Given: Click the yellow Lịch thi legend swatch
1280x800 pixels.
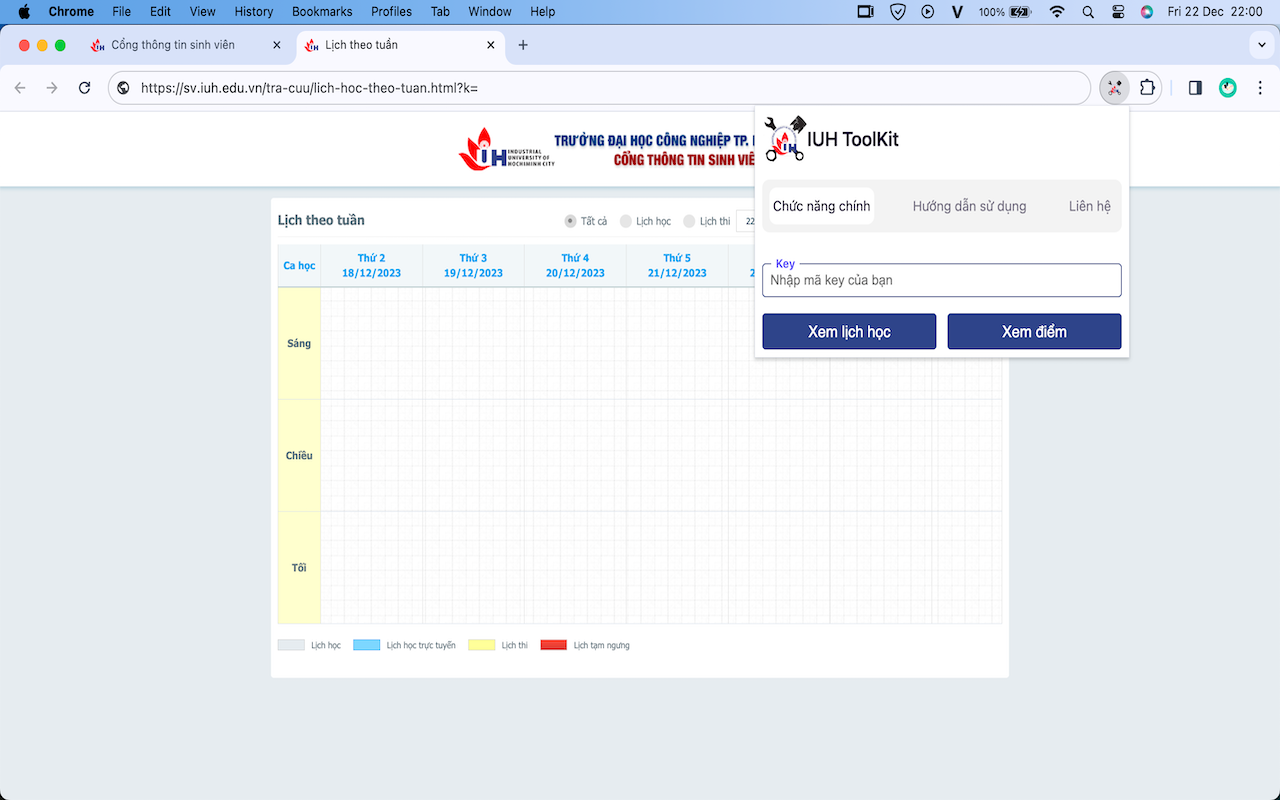Looking at the screenshot, I should (482, 645).
